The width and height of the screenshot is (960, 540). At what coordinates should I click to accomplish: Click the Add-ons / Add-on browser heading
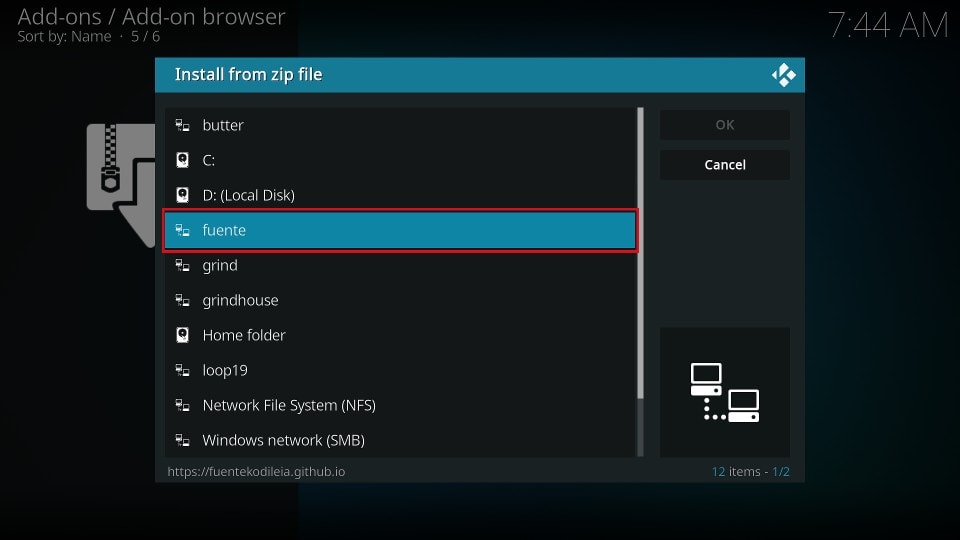[x=151, y=17]
